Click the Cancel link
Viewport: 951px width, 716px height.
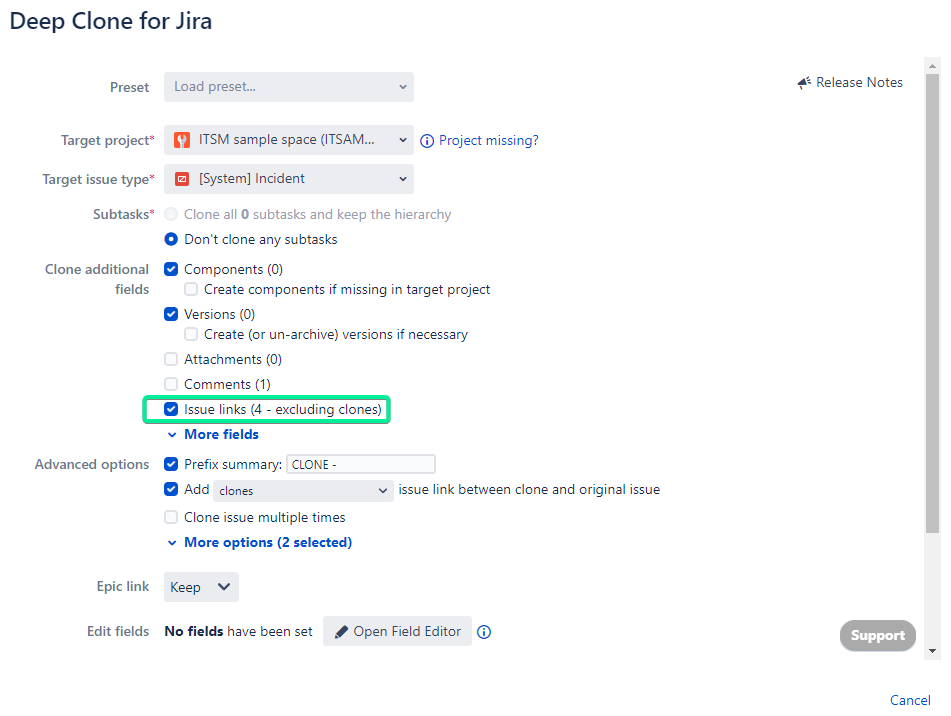coord(910,700)
